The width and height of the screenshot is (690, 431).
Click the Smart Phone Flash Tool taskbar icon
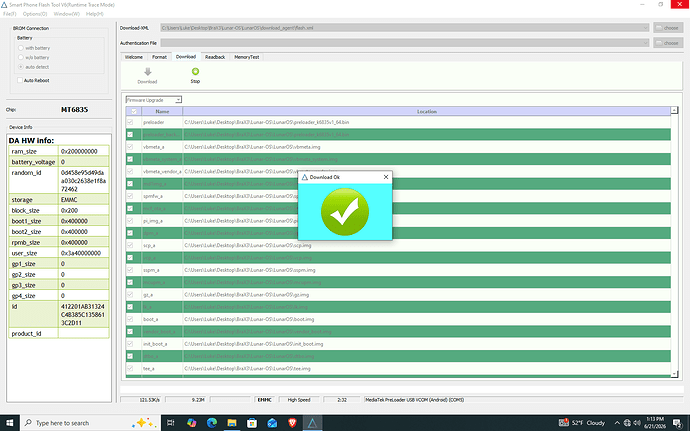[312, 423]
